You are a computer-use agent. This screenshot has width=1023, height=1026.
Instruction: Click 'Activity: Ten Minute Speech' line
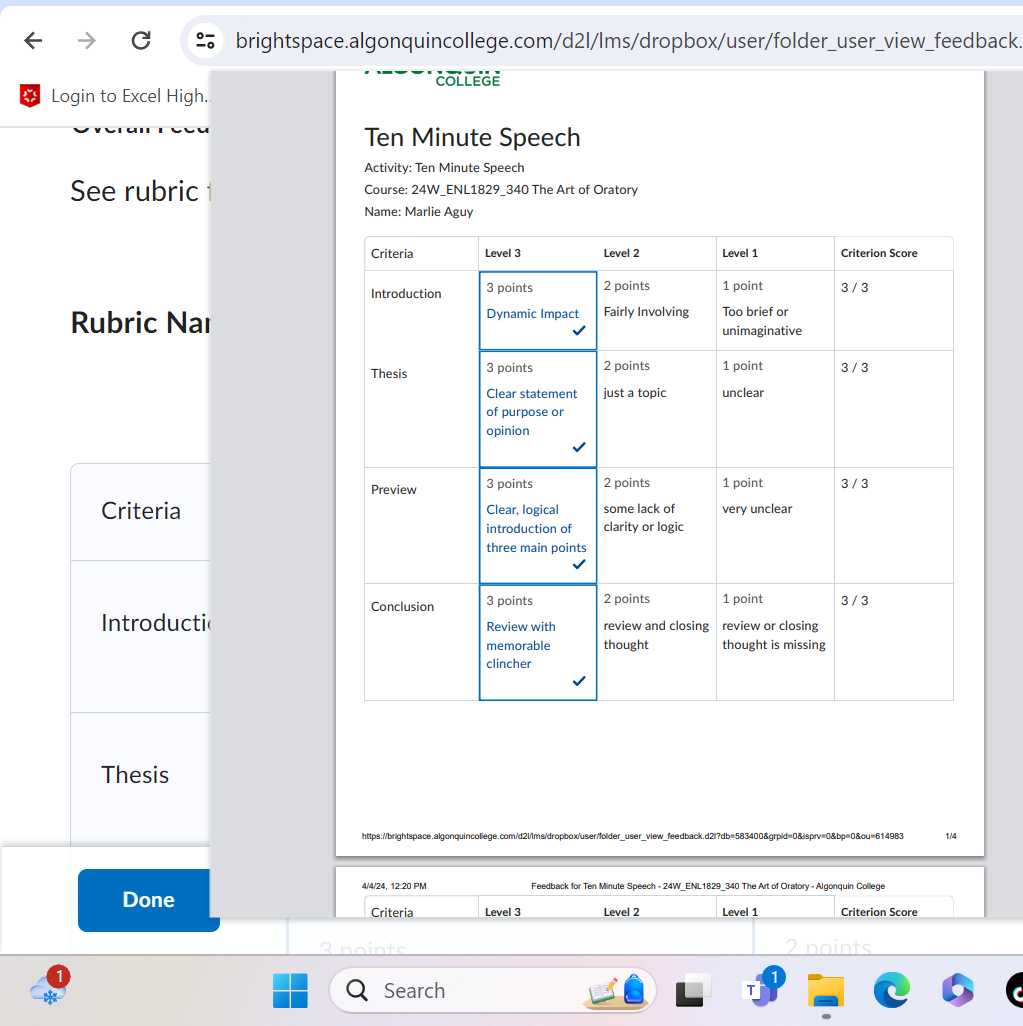[x=444, y=168]
